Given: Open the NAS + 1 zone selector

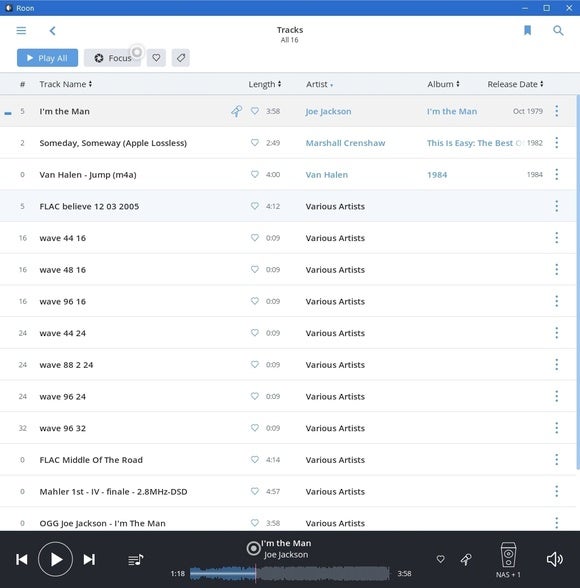Looking at the screenshot, I should (x=508, y=560).
